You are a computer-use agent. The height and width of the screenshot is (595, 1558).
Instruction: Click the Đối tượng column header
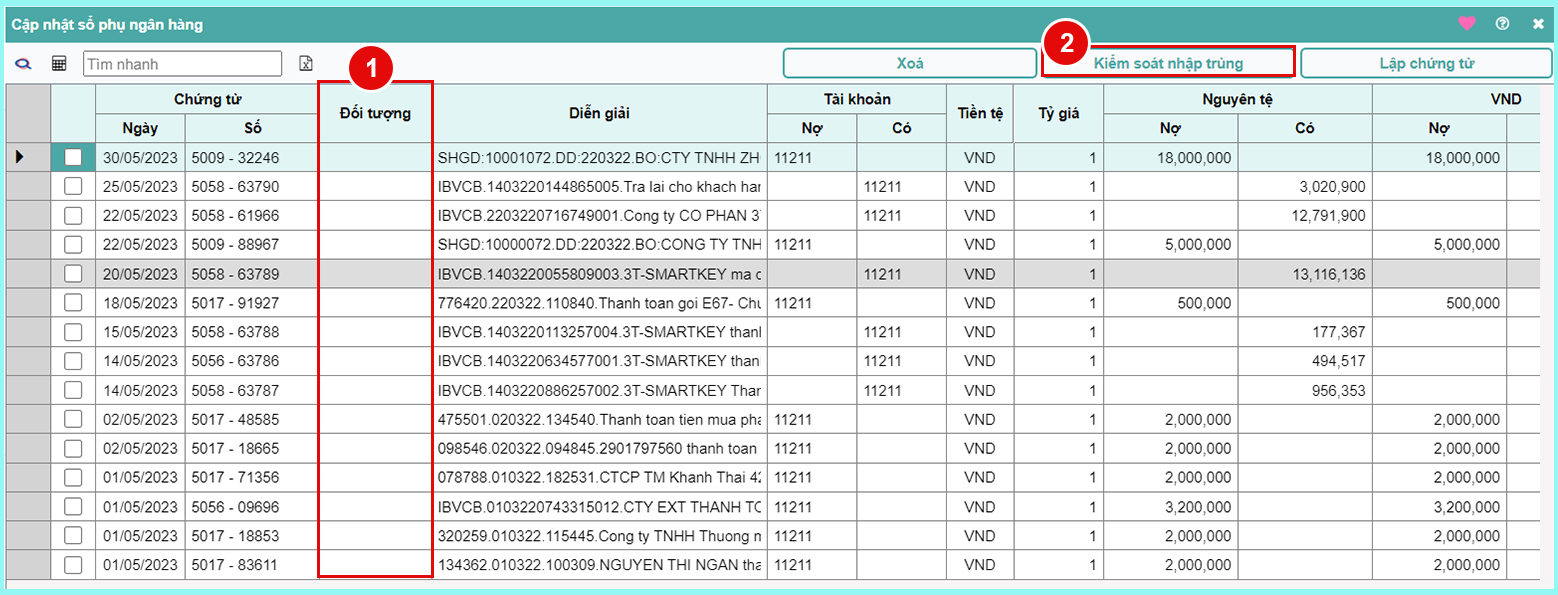click(375, 113)
